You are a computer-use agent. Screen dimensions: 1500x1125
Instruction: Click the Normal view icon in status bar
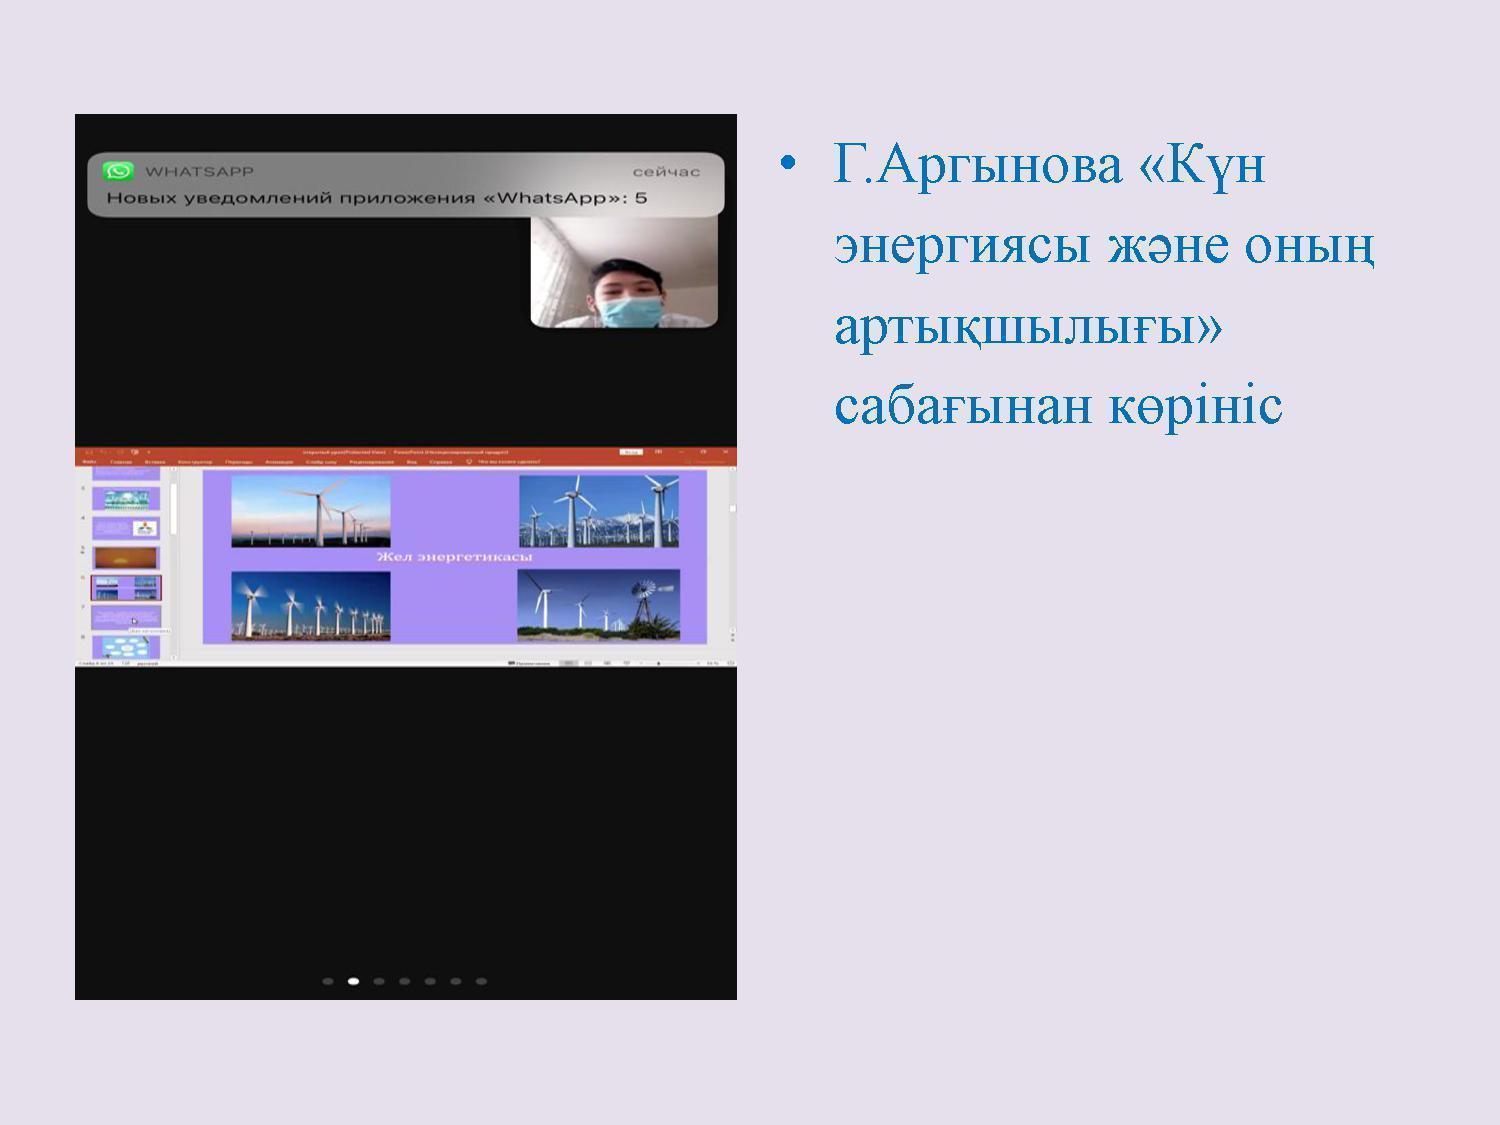(568, 663)
